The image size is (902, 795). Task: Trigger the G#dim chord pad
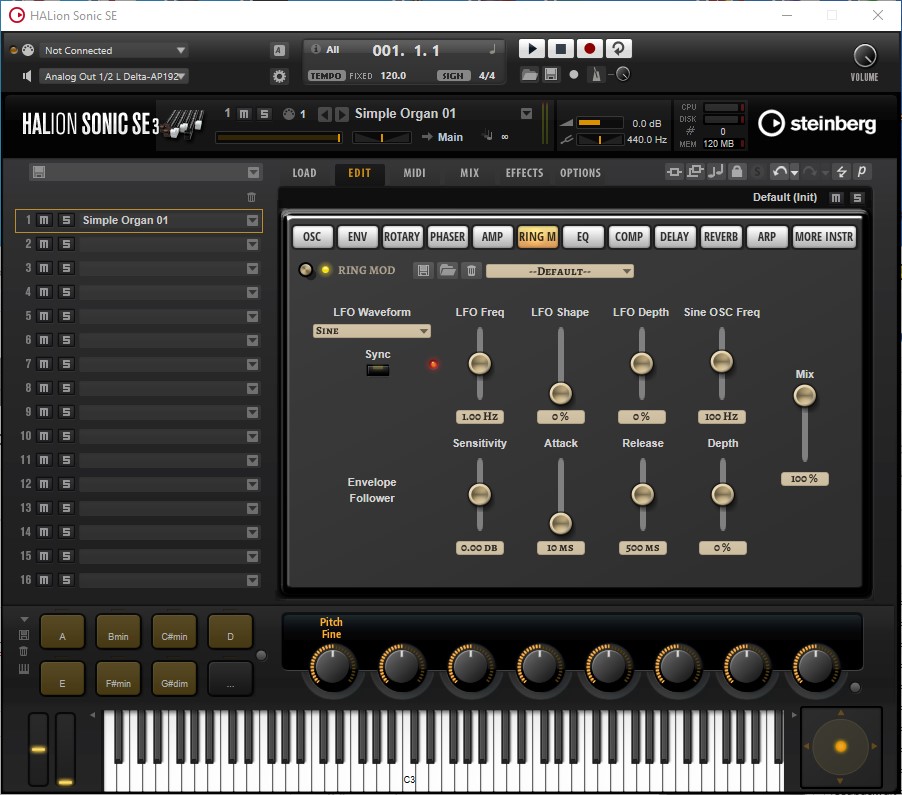[174, 679]
